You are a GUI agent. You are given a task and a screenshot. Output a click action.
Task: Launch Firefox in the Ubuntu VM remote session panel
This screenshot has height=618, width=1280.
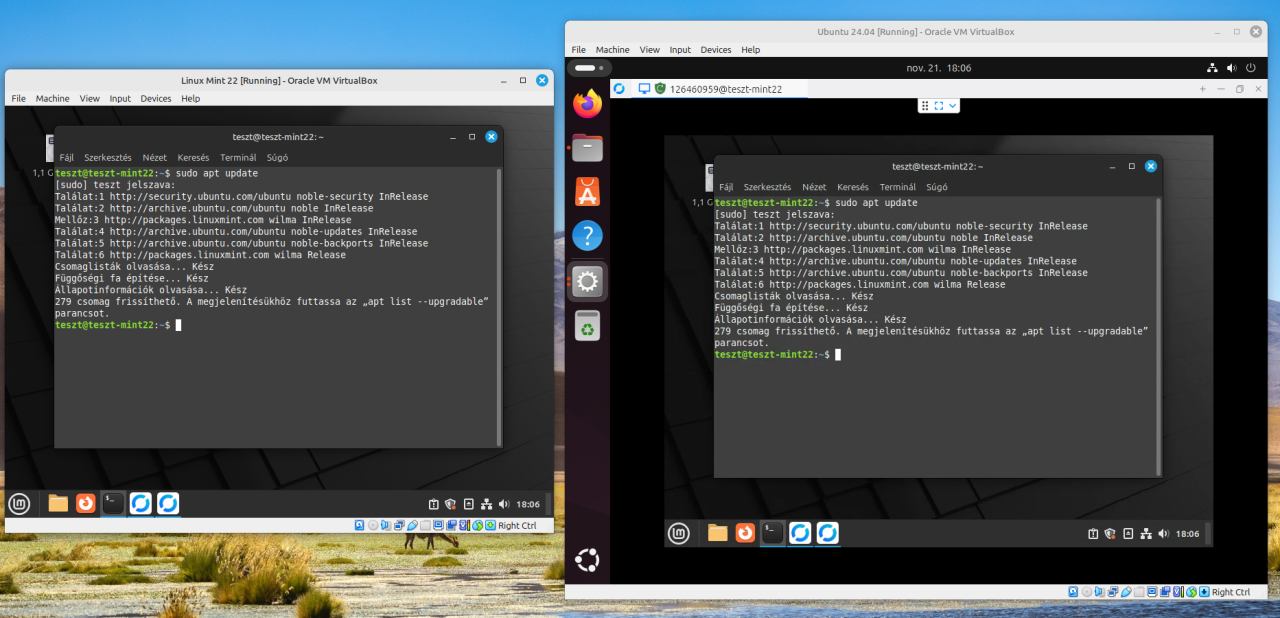(x=745, y=533)
